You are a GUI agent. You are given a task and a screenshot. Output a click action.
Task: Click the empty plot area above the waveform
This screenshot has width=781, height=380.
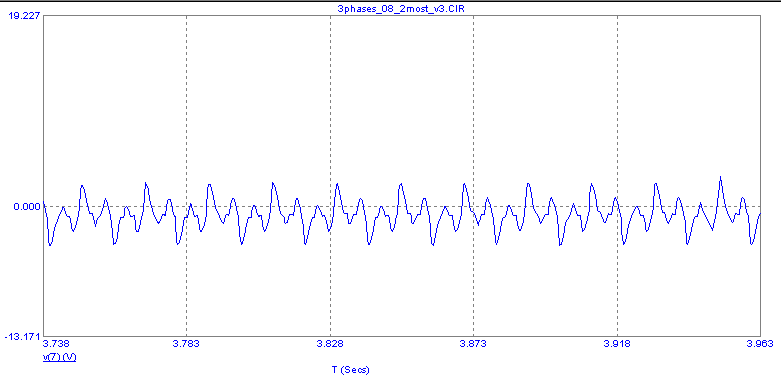coord(401,95)
